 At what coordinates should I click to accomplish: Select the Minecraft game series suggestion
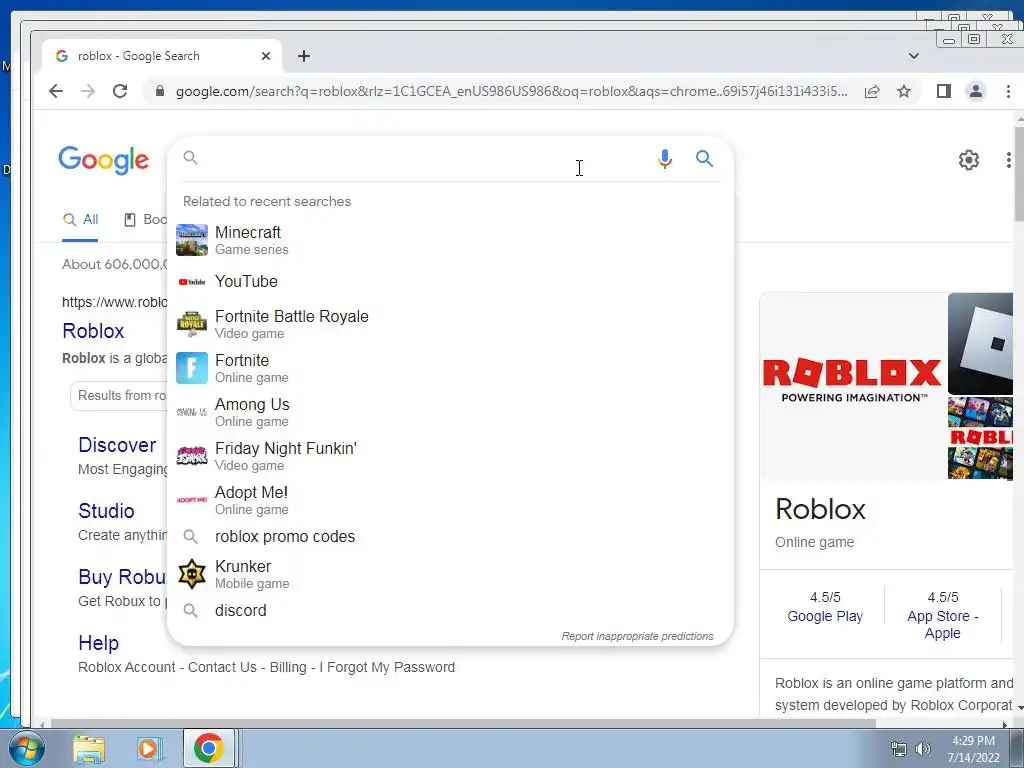(x=450, y=240)
